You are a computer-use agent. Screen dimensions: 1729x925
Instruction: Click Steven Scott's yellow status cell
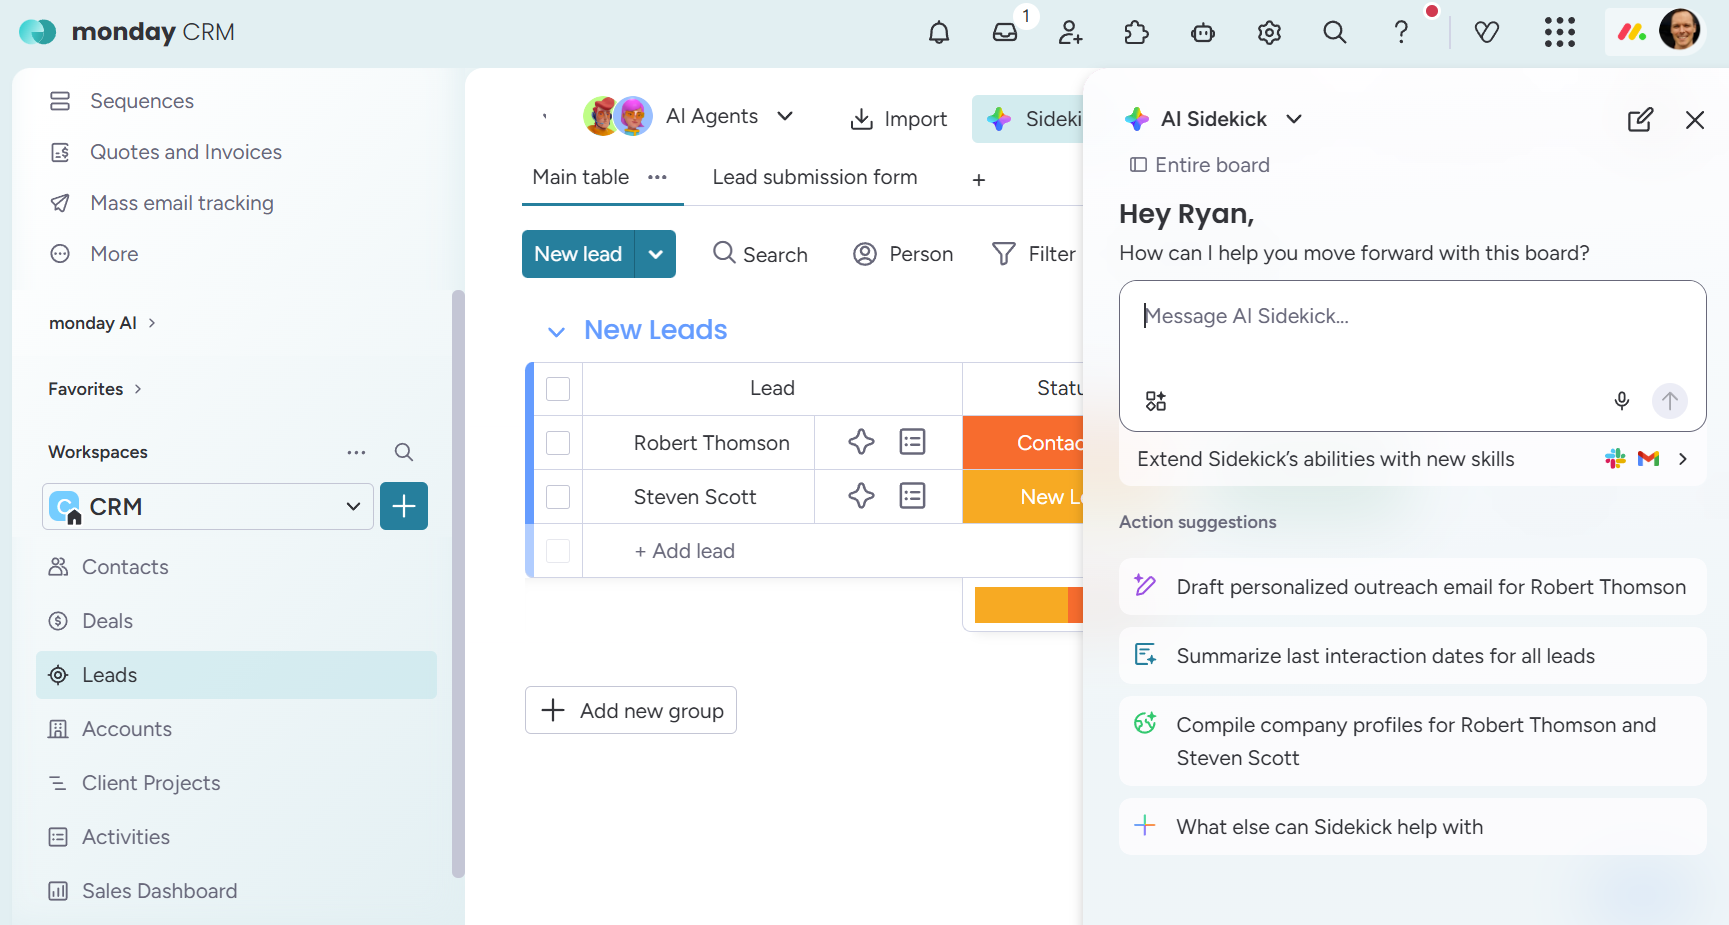(1023, 497)
